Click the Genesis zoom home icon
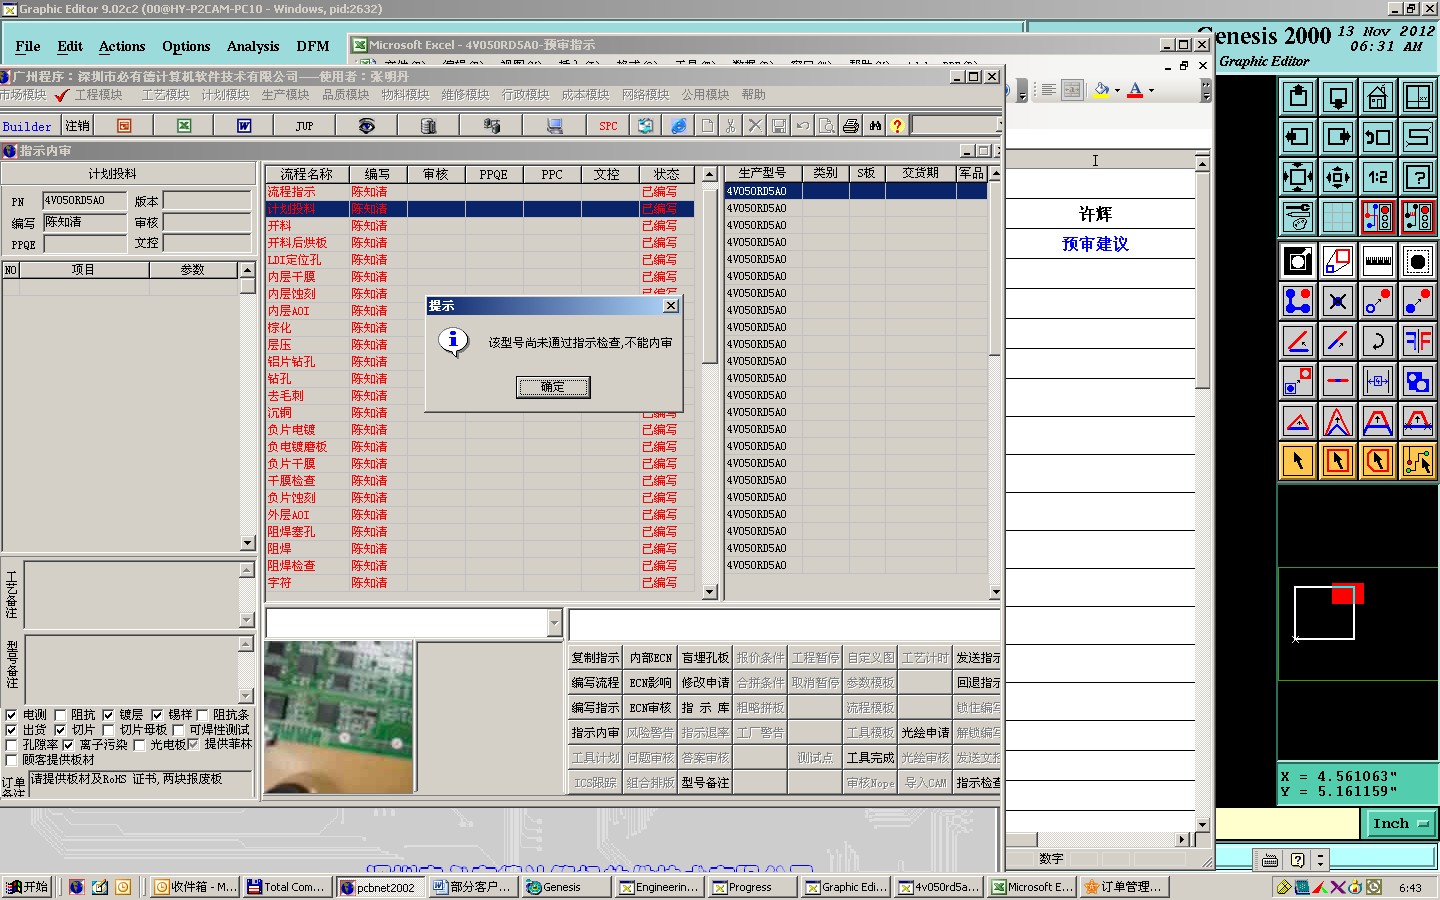 tap(1378, 97)
